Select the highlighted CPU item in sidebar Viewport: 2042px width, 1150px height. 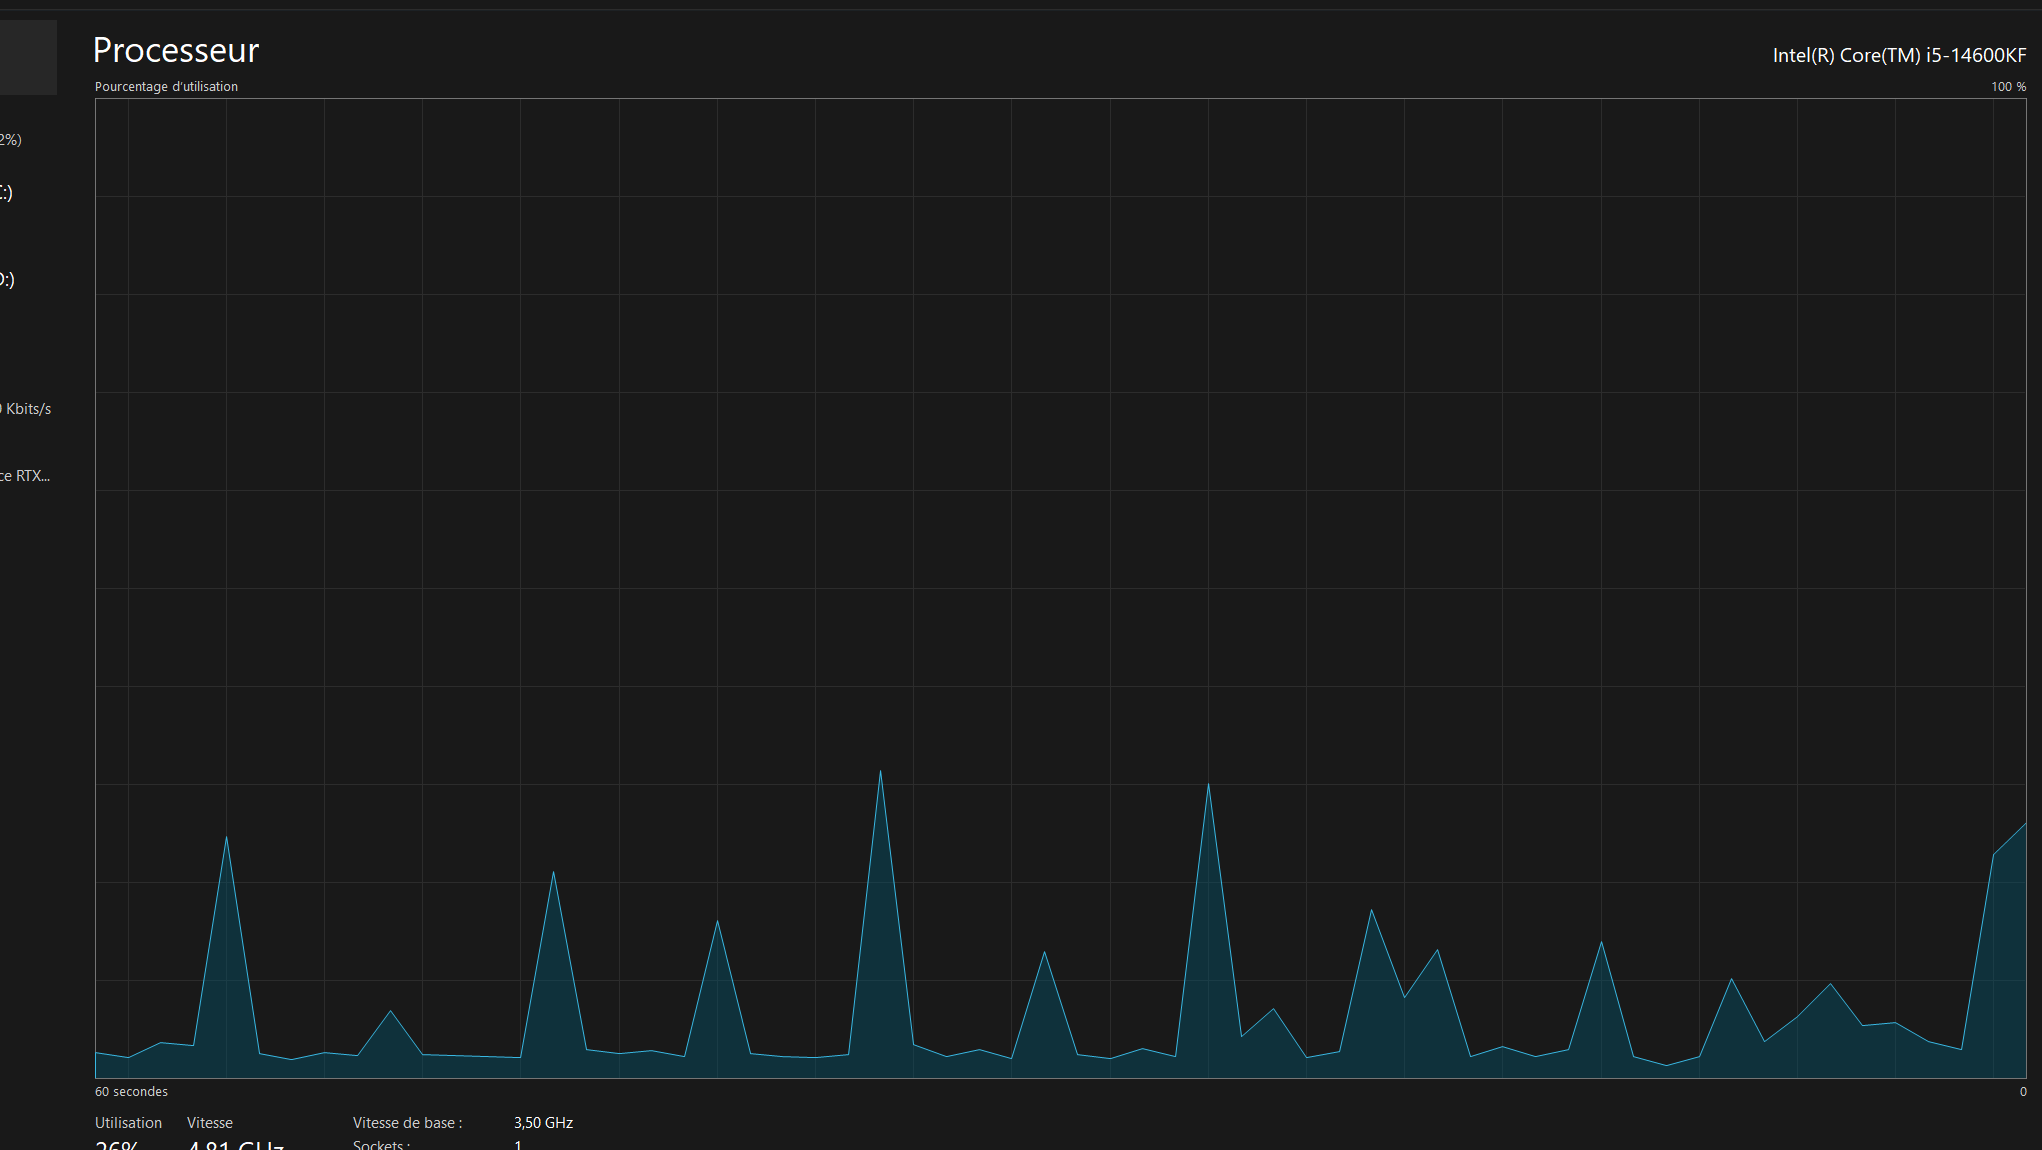point(28,57)
